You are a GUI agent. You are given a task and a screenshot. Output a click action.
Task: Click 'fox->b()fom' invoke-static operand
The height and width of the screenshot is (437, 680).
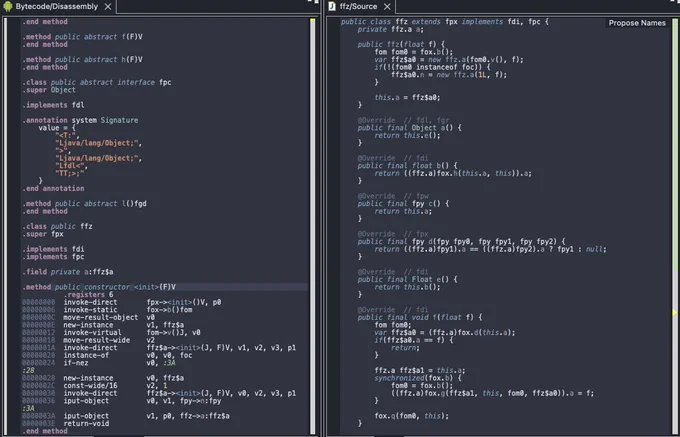(x=170, y=310)
